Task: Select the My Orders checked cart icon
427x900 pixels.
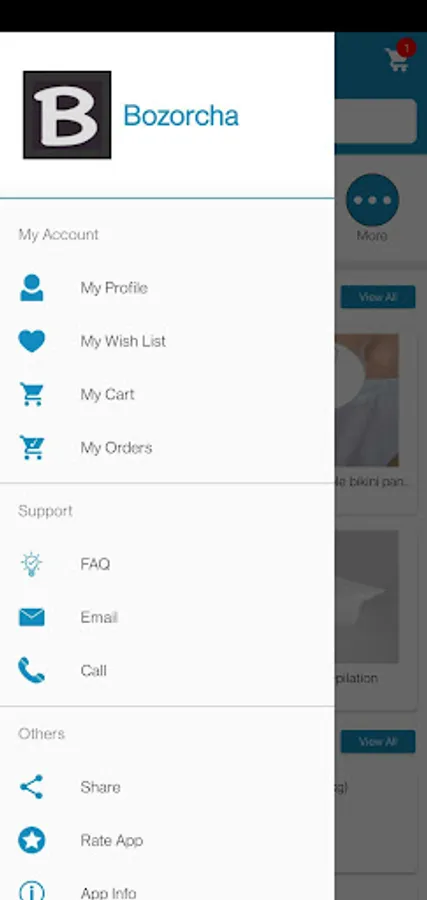Action: 32,448
